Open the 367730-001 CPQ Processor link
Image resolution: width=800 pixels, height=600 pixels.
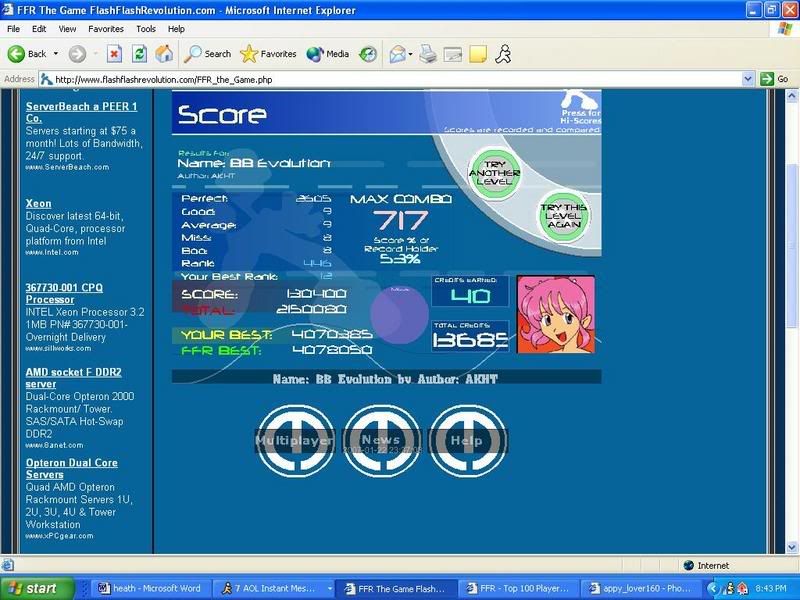pyautogui.click(x=64, y=293)
